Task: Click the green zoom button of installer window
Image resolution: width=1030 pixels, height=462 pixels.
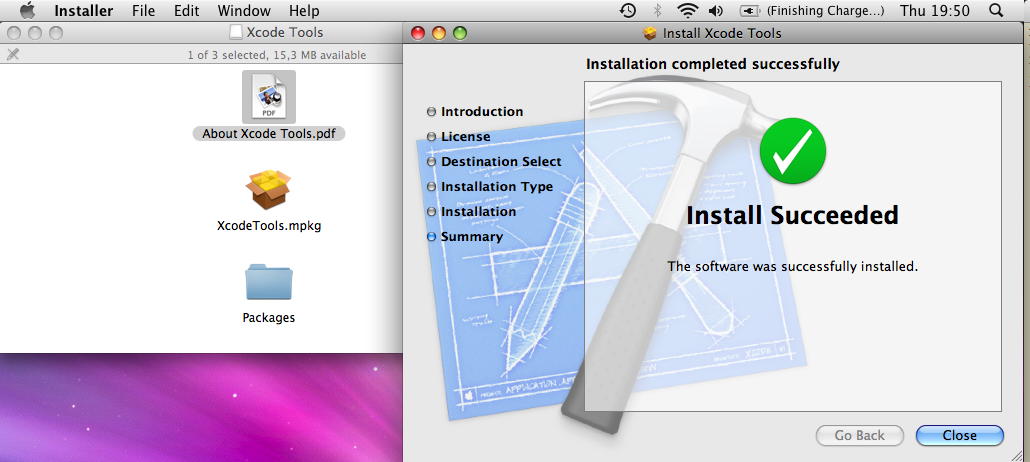Action: click(x=460, y=32)
